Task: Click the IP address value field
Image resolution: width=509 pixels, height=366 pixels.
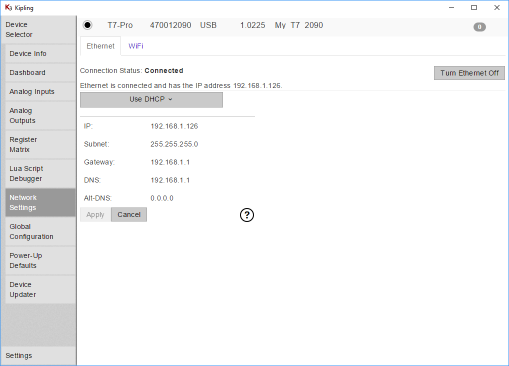Action: point(174,126)
